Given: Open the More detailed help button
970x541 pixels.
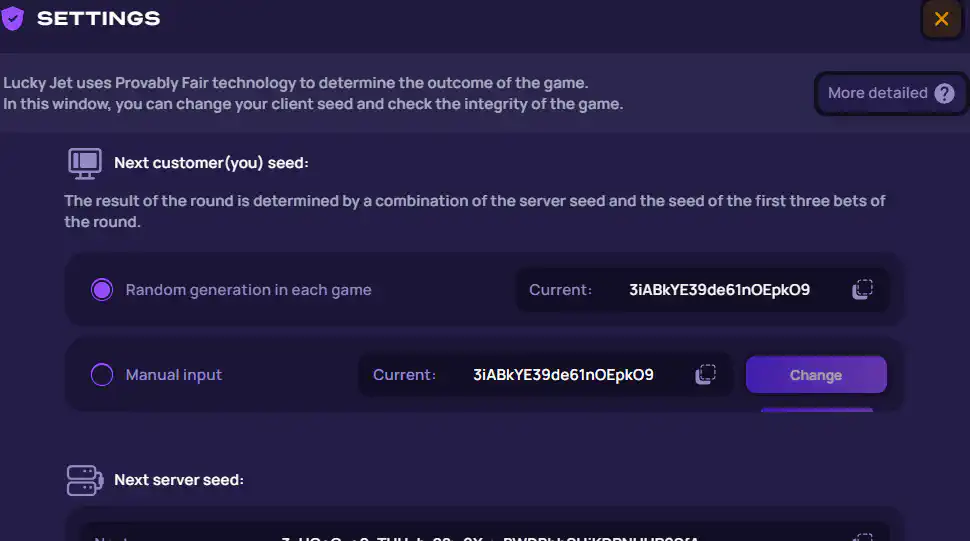Looking at the screenshot, I should click(891, 93).
